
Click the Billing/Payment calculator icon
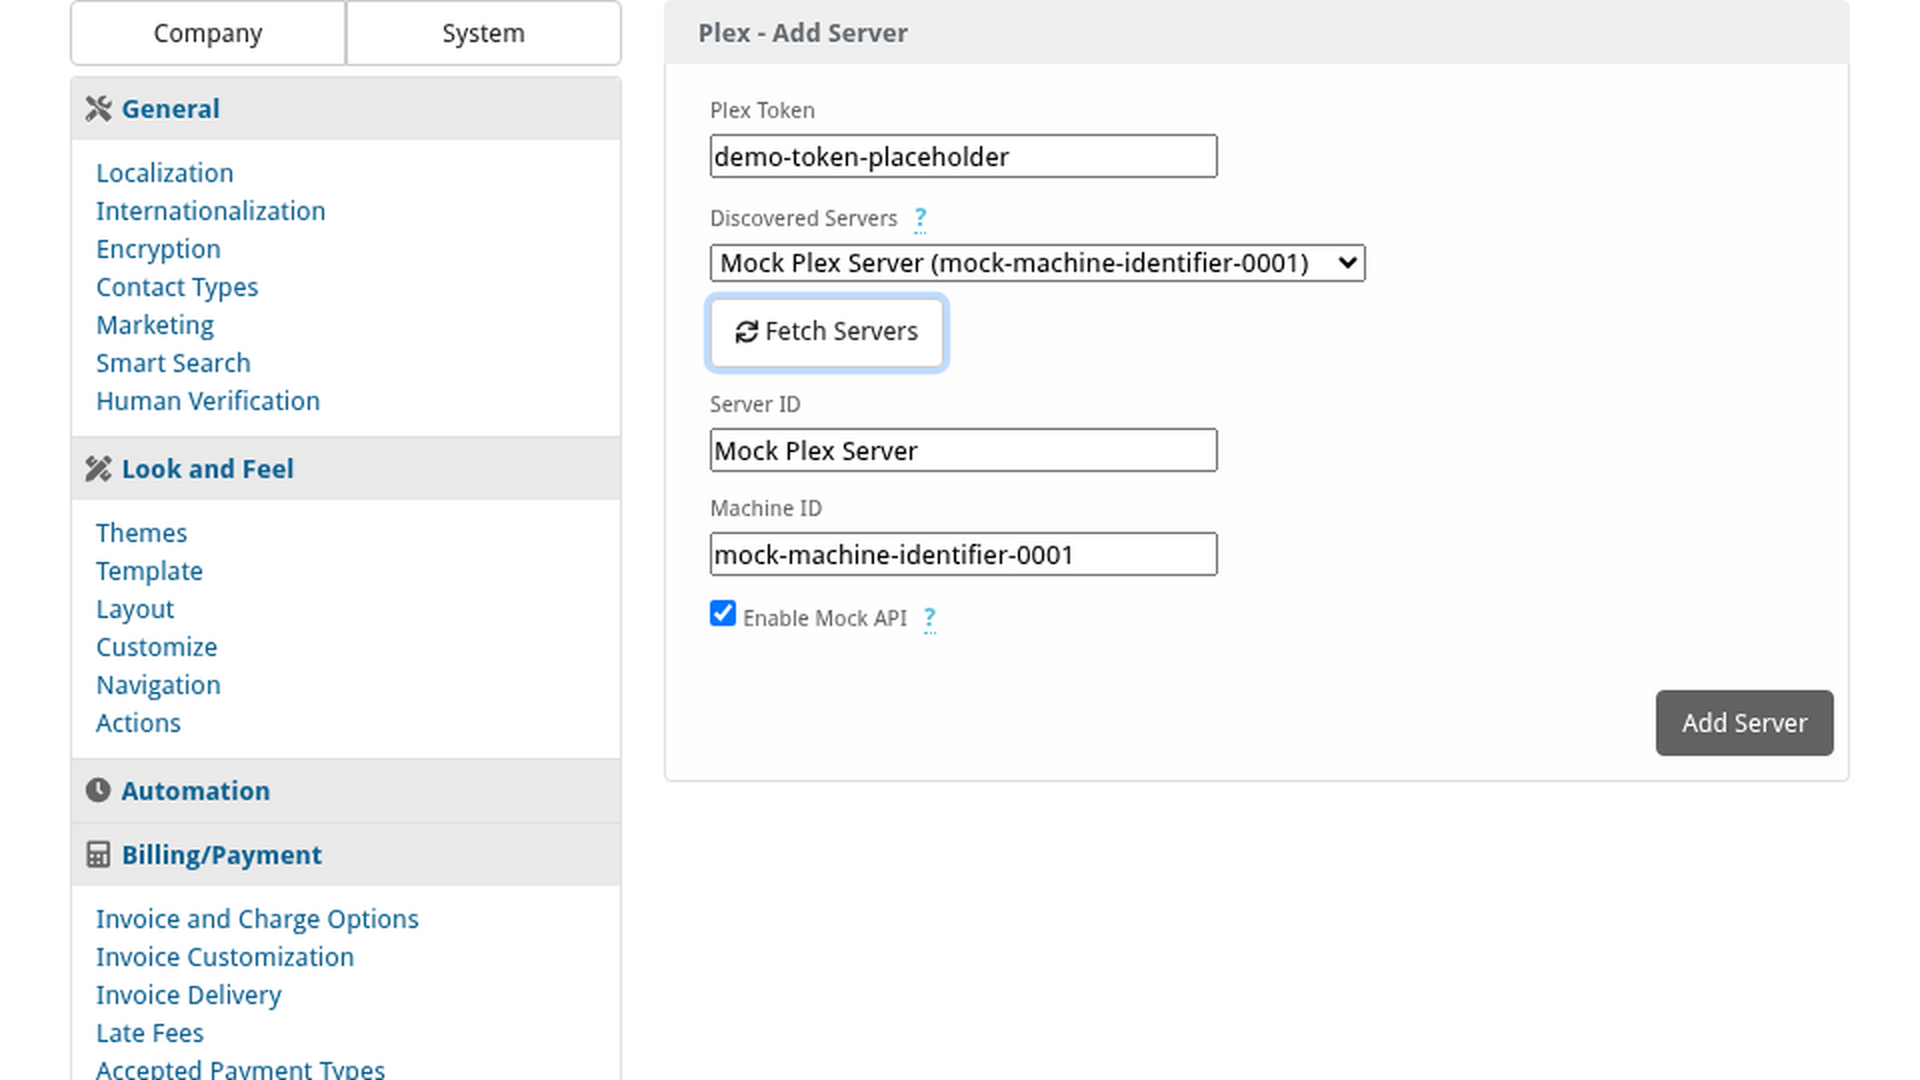[98, 855]
